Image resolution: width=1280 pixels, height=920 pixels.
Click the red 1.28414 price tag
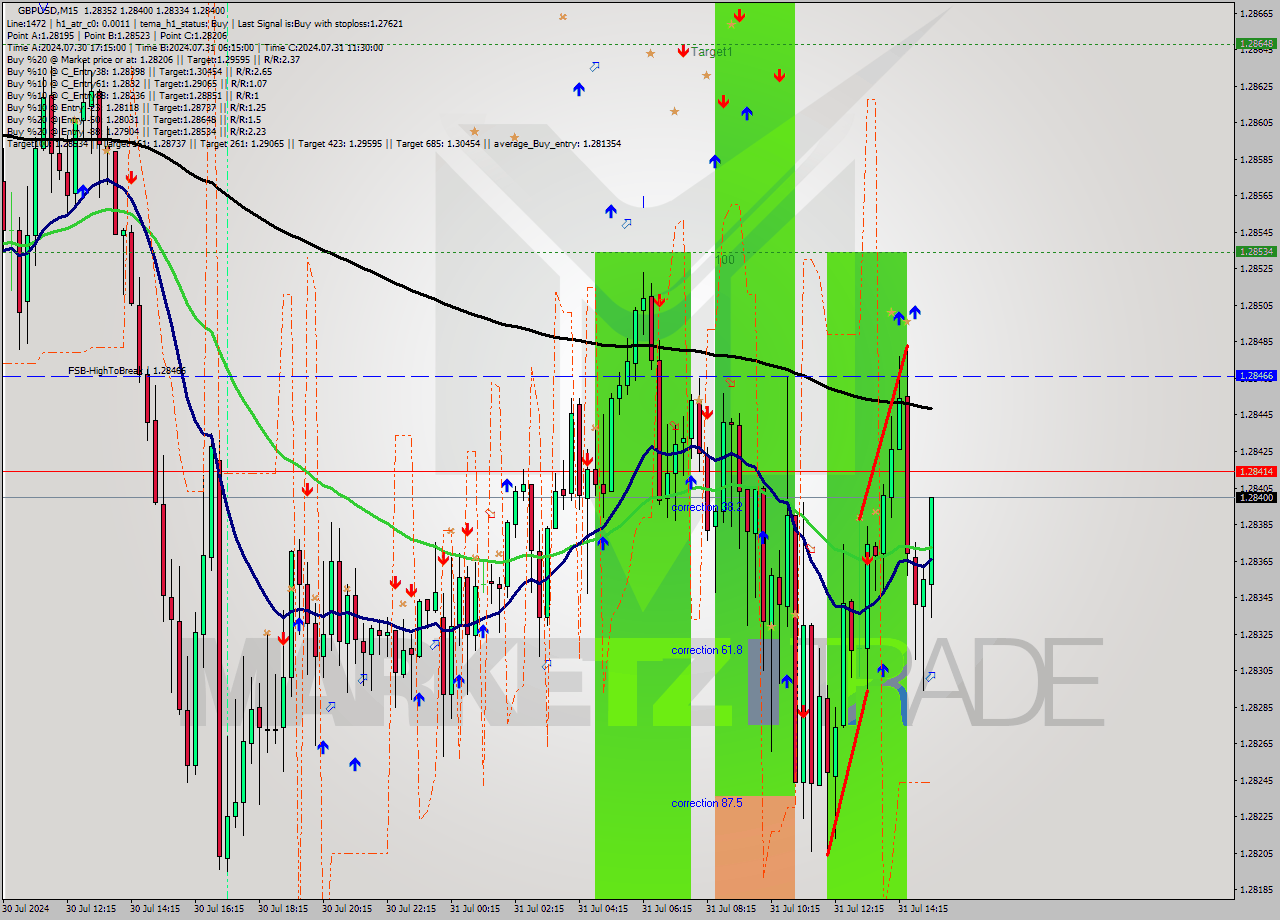1256,471
